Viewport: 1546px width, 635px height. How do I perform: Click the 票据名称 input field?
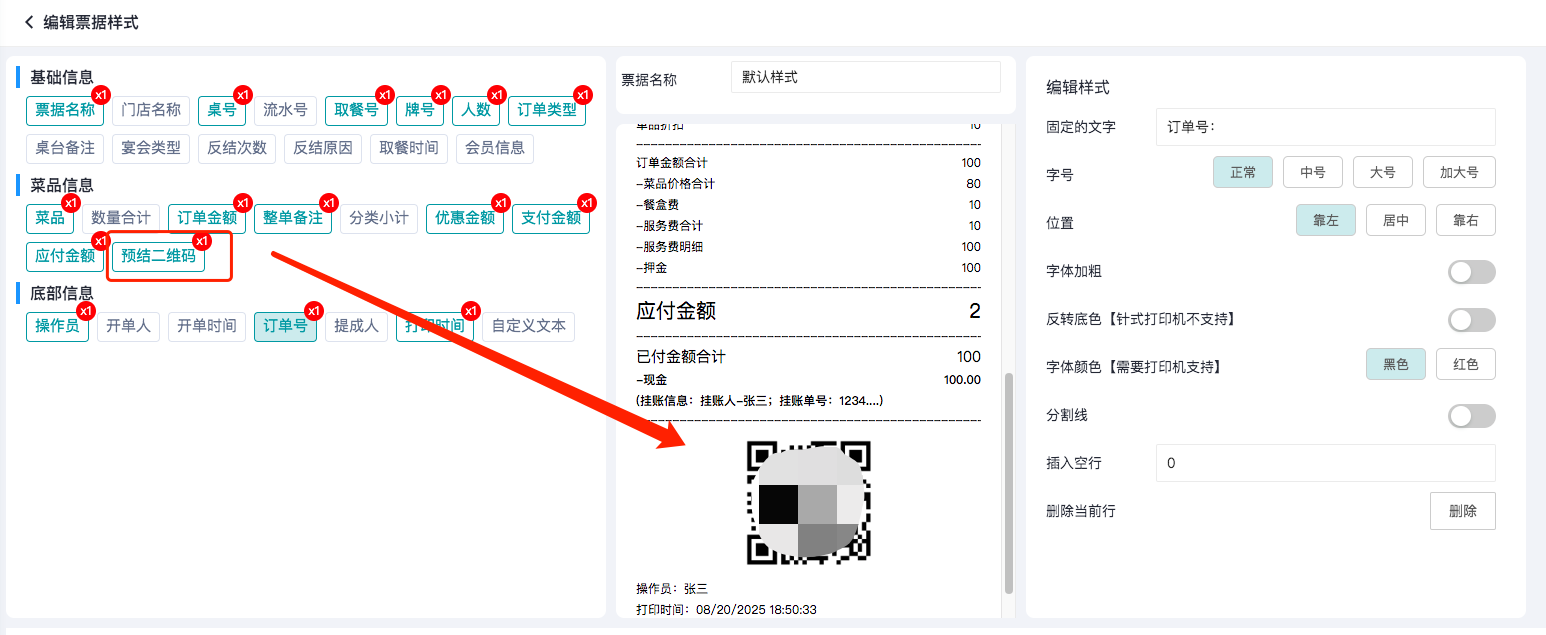click(x=866, y=77)
